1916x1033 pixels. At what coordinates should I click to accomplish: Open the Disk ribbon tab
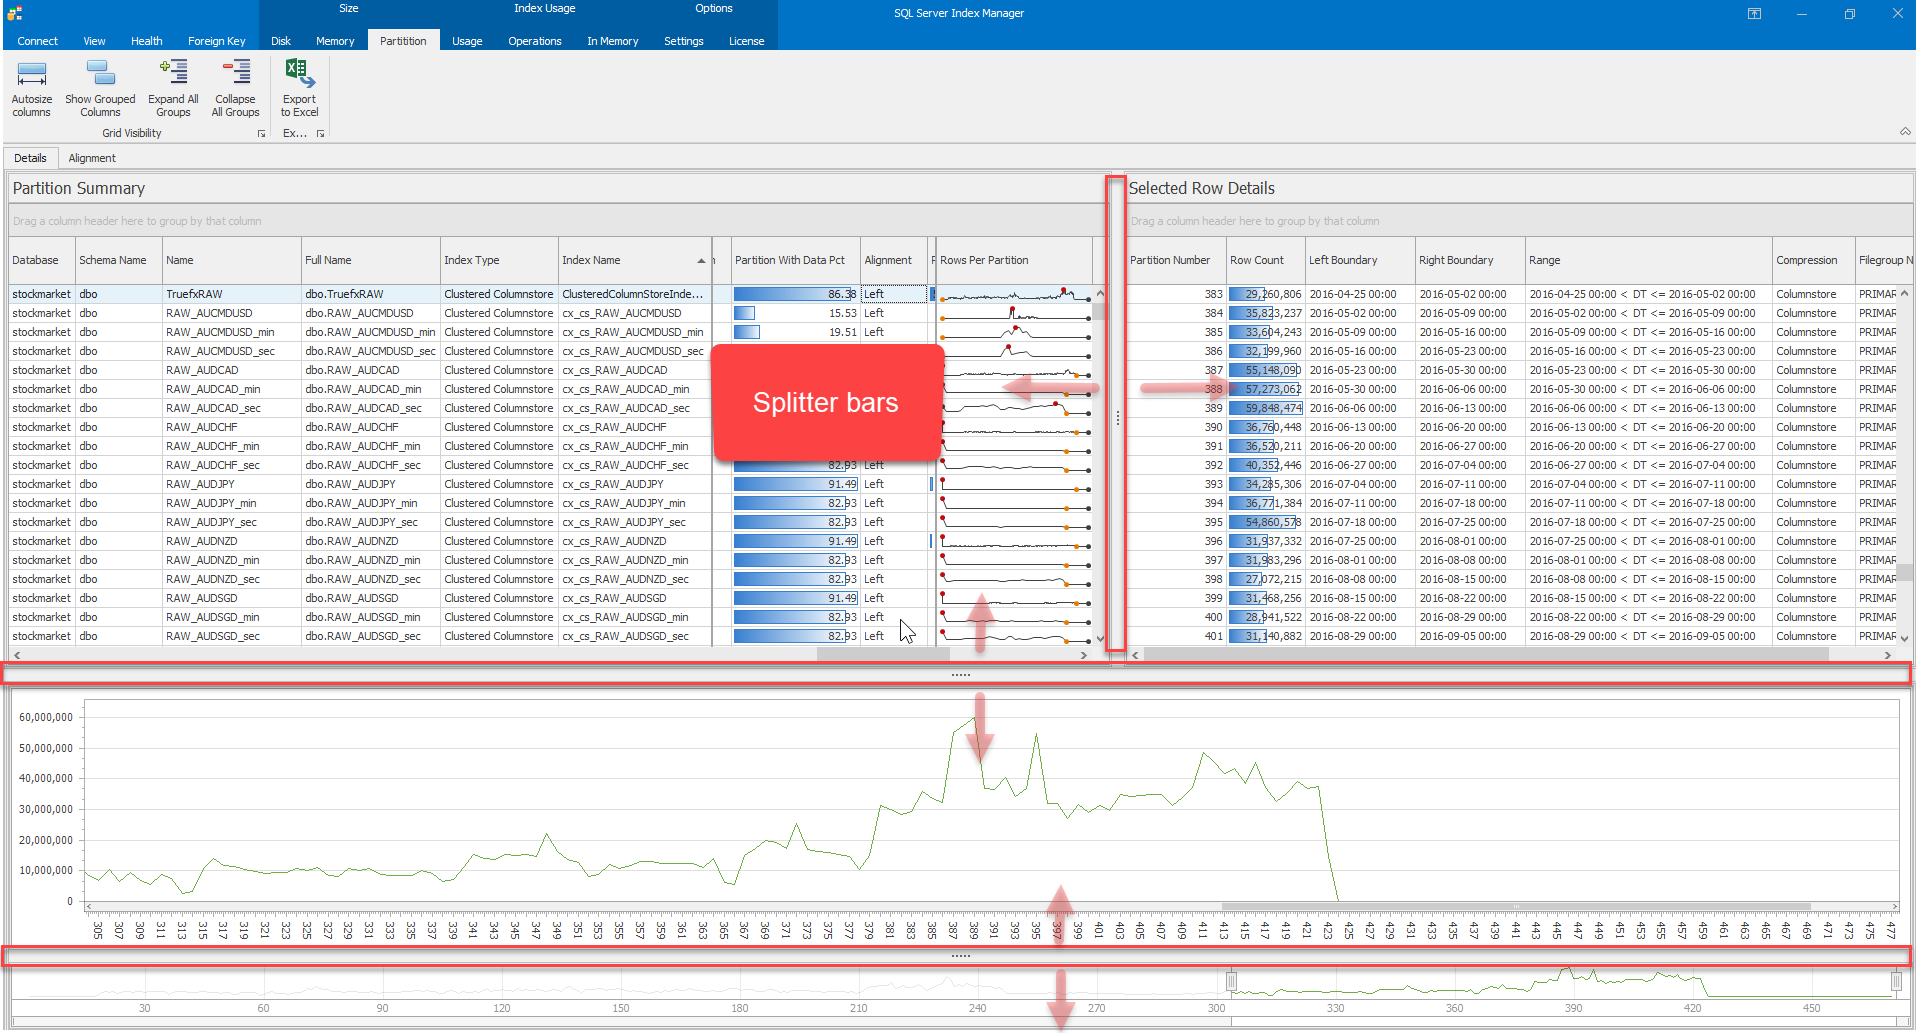281,41
